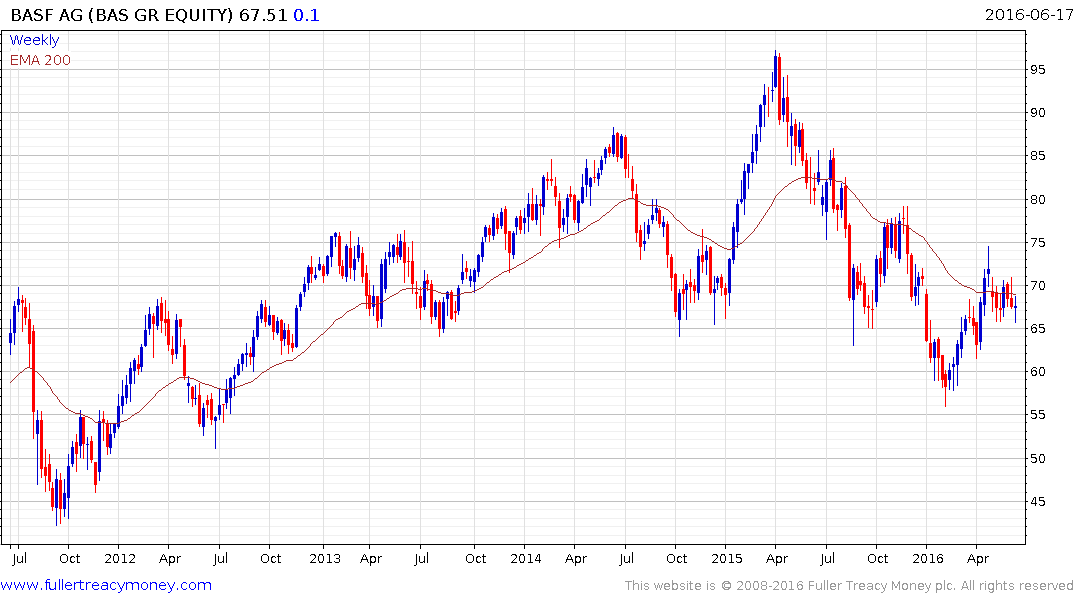The image size is (1075, 600).
Task: Click the 75 price axis label
Action: click(1038, 243)
